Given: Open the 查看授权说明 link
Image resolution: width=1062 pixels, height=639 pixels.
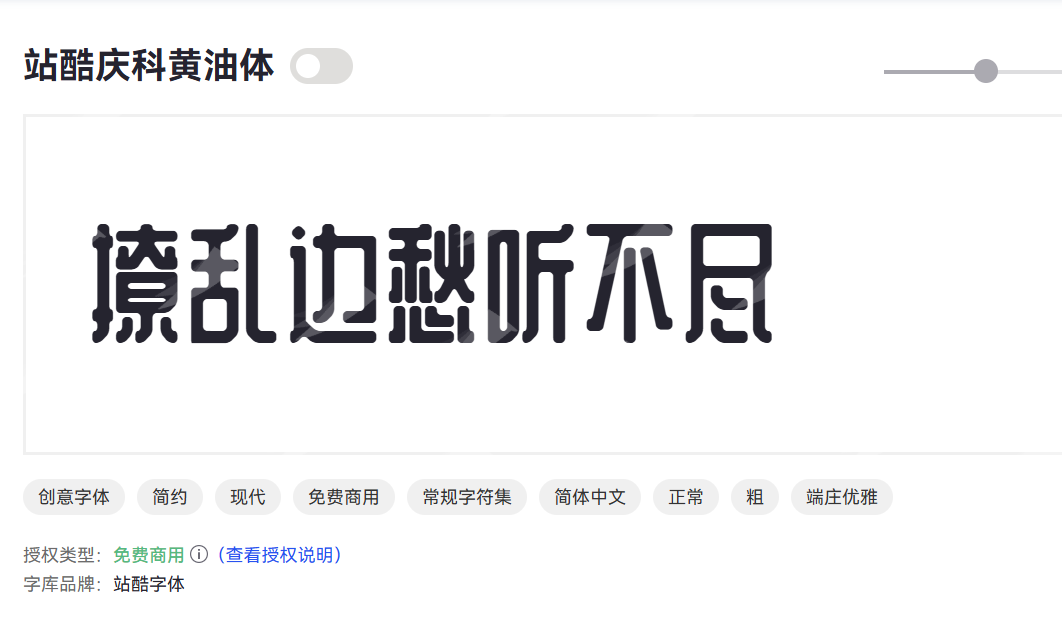Looking at the screenshot, I should click(280, 555).
